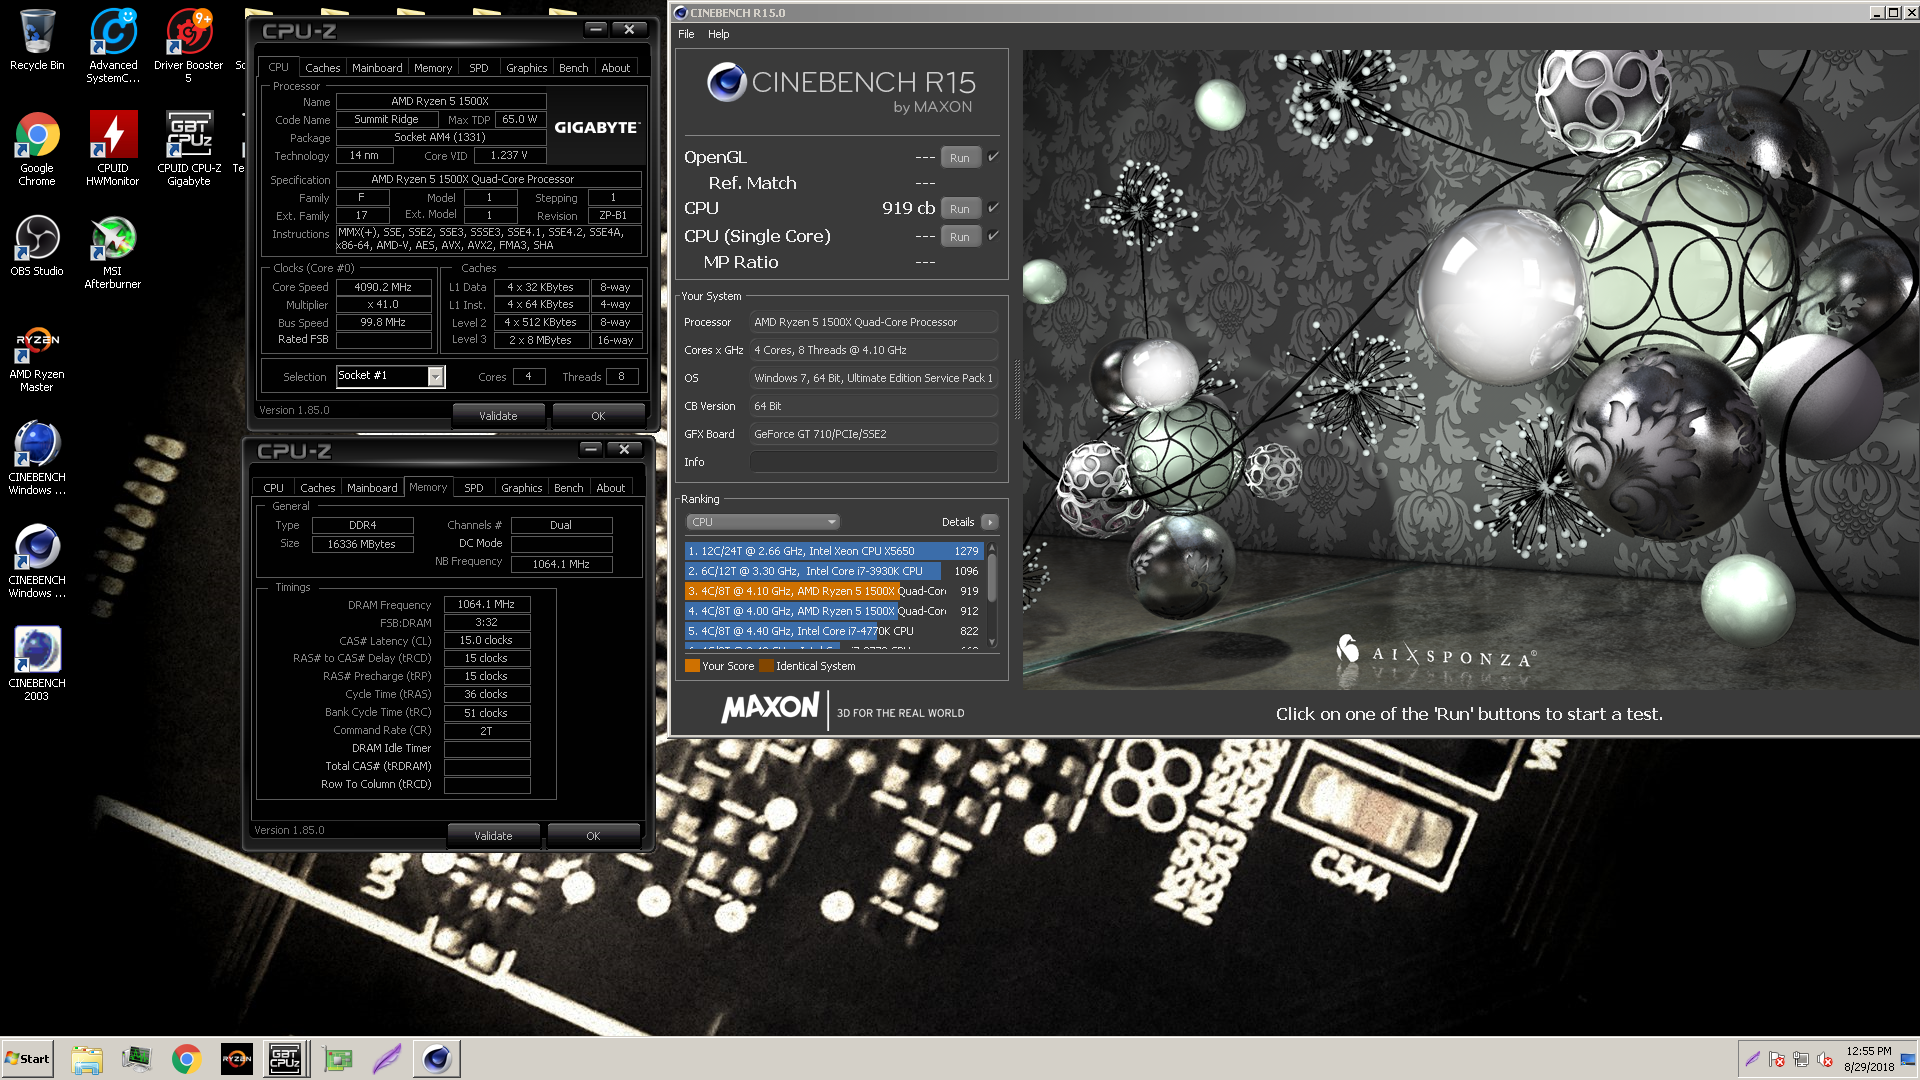The height and width of the screenshot is (1080, 1920).
Task: Toggle the CPU (Single Core) test checkbox
Action: [x=993, y=236]
